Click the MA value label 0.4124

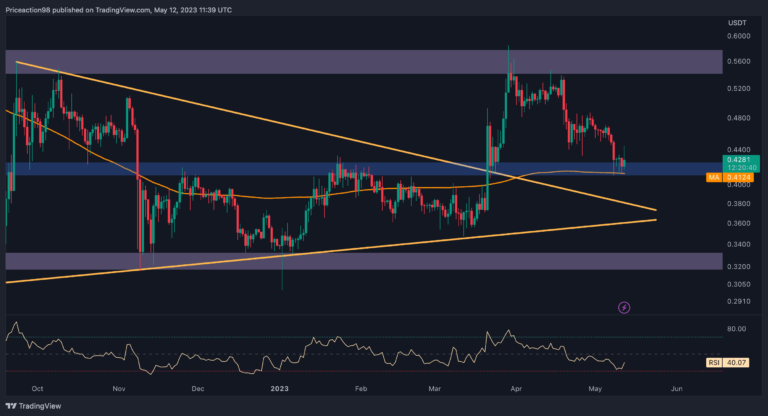point(737,177)
